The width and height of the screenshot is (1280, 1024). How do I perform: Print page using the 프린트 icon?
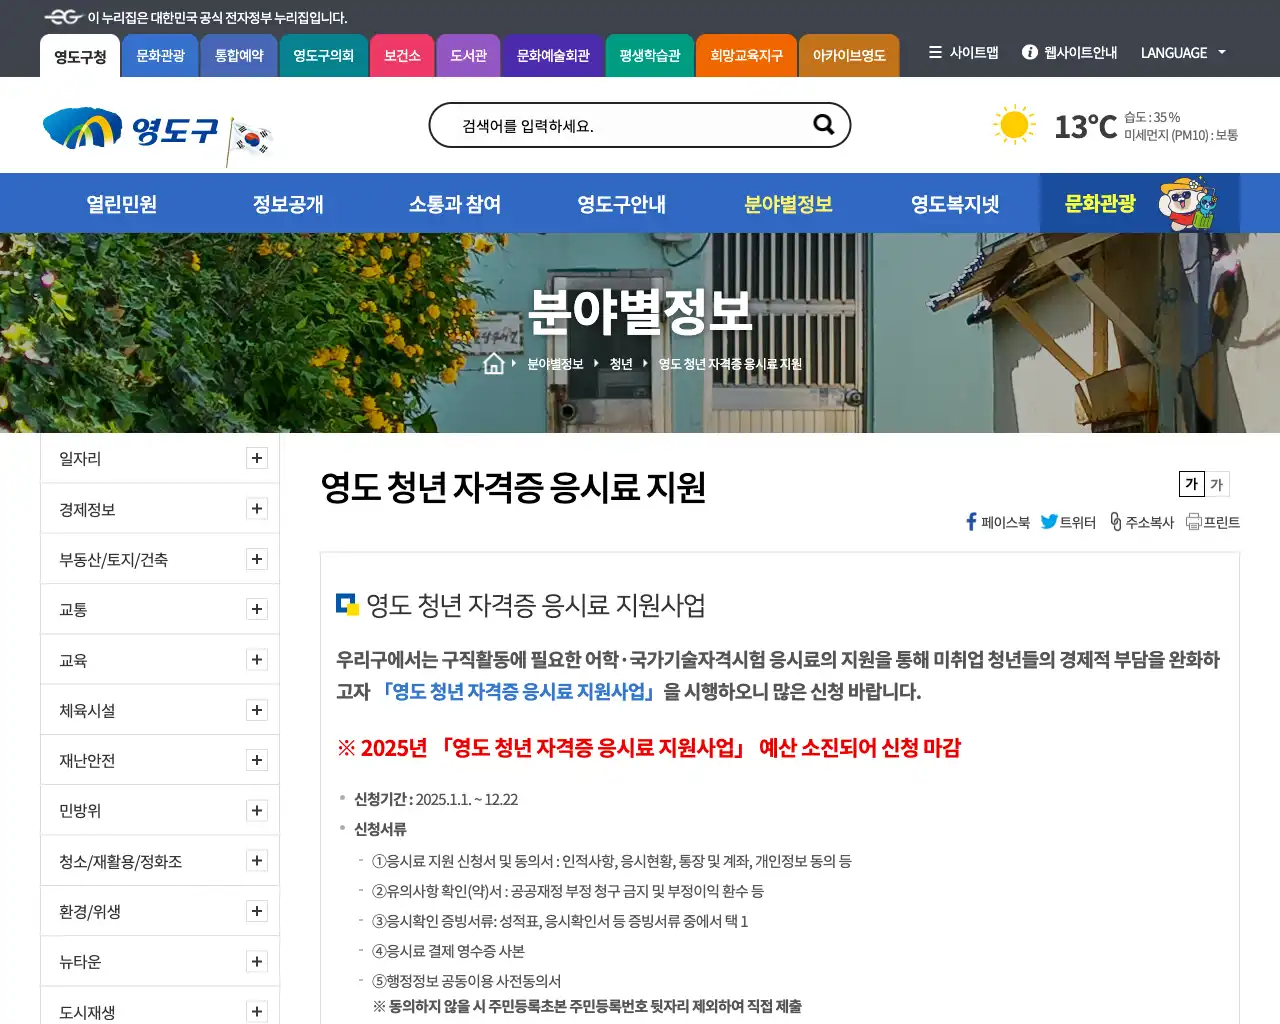coord(1195,521)
